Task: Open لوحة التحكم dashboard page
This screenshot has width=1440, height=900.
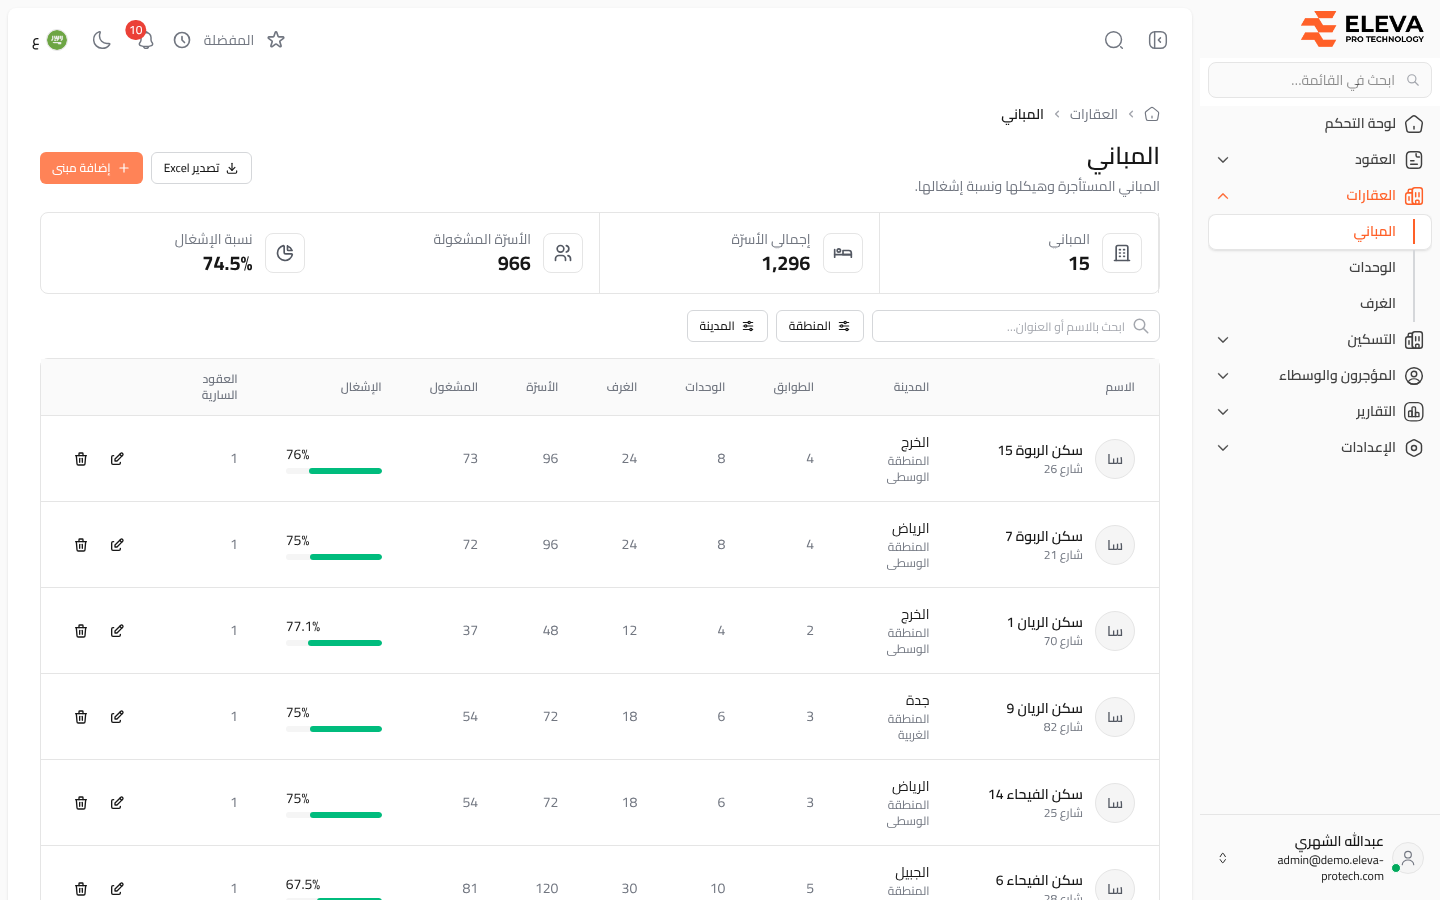Action: [1320, 124]
